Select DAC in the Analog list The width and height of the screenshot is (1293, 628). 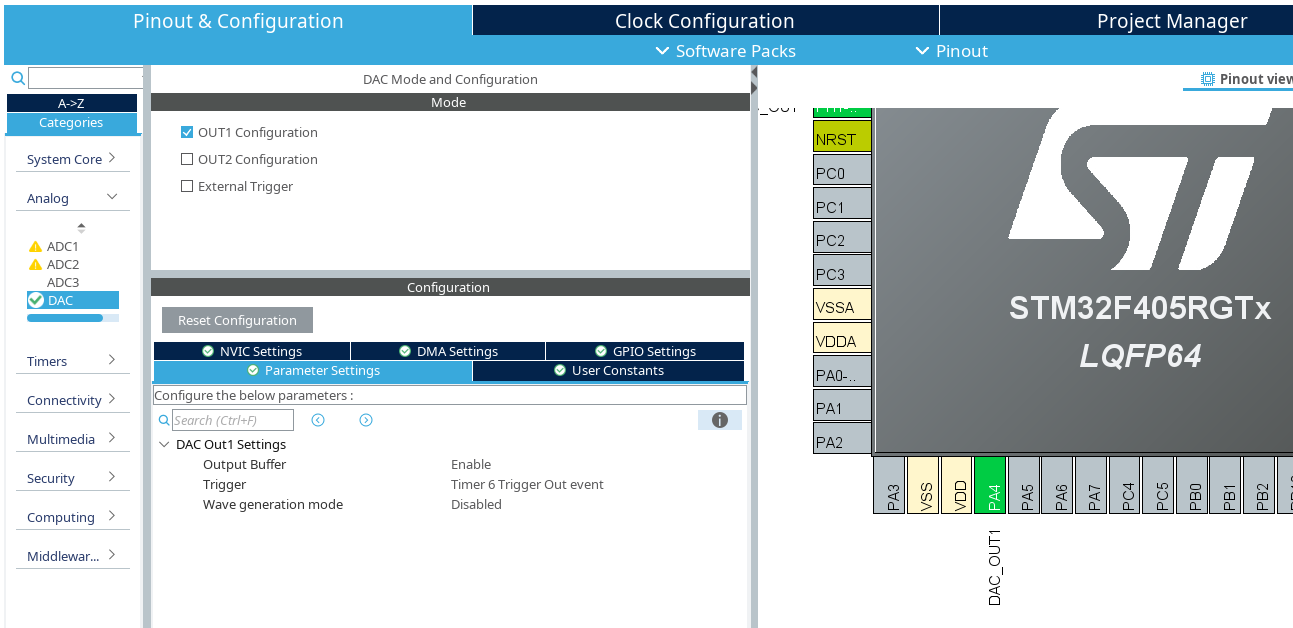point(73,300)
